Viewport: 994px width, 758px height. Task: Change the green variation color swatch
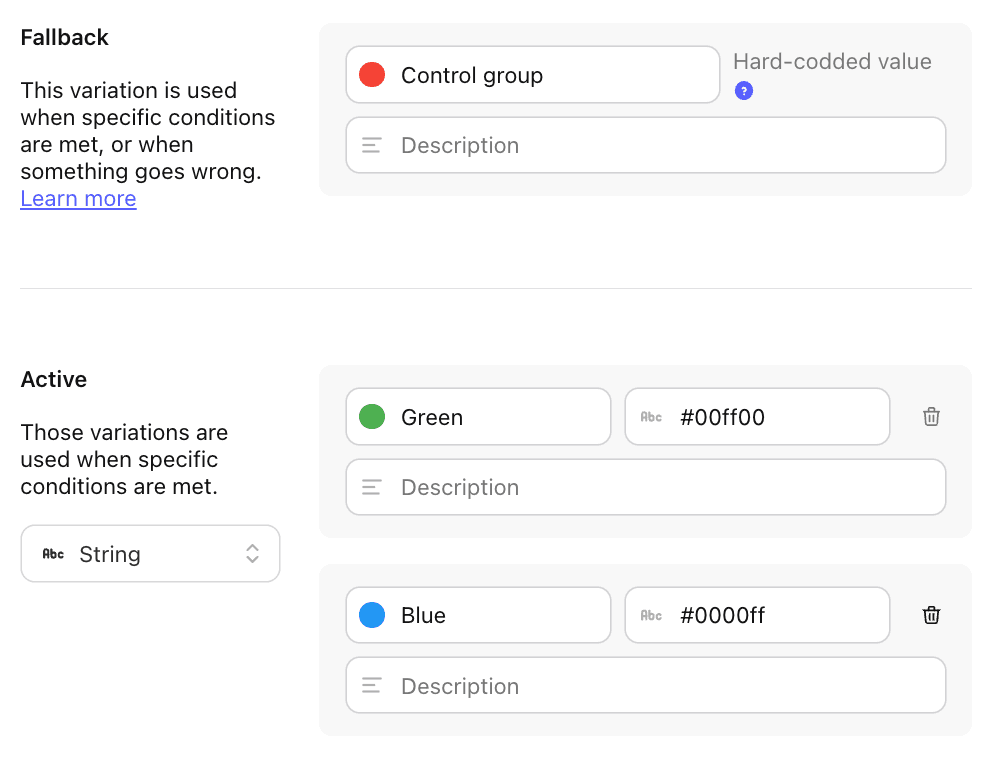(372, 417)
